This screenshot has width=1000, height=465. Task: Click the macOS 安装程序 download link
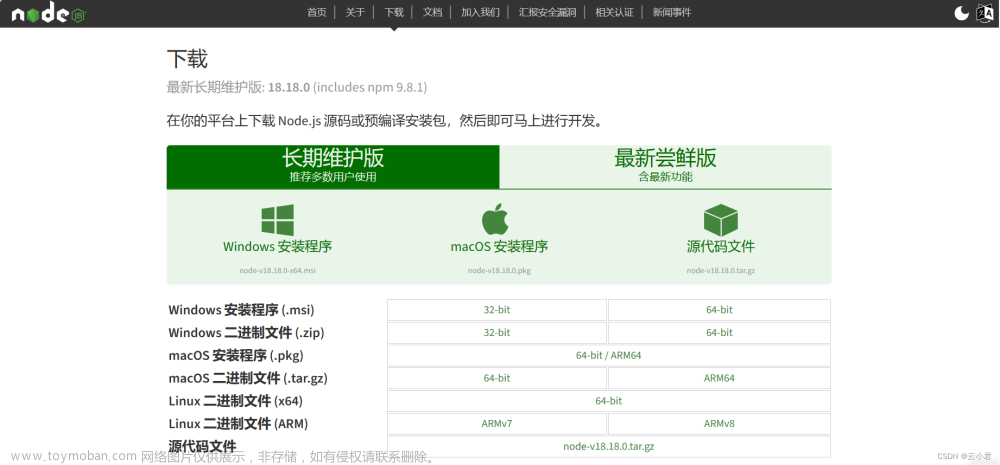tap(499, 247)
